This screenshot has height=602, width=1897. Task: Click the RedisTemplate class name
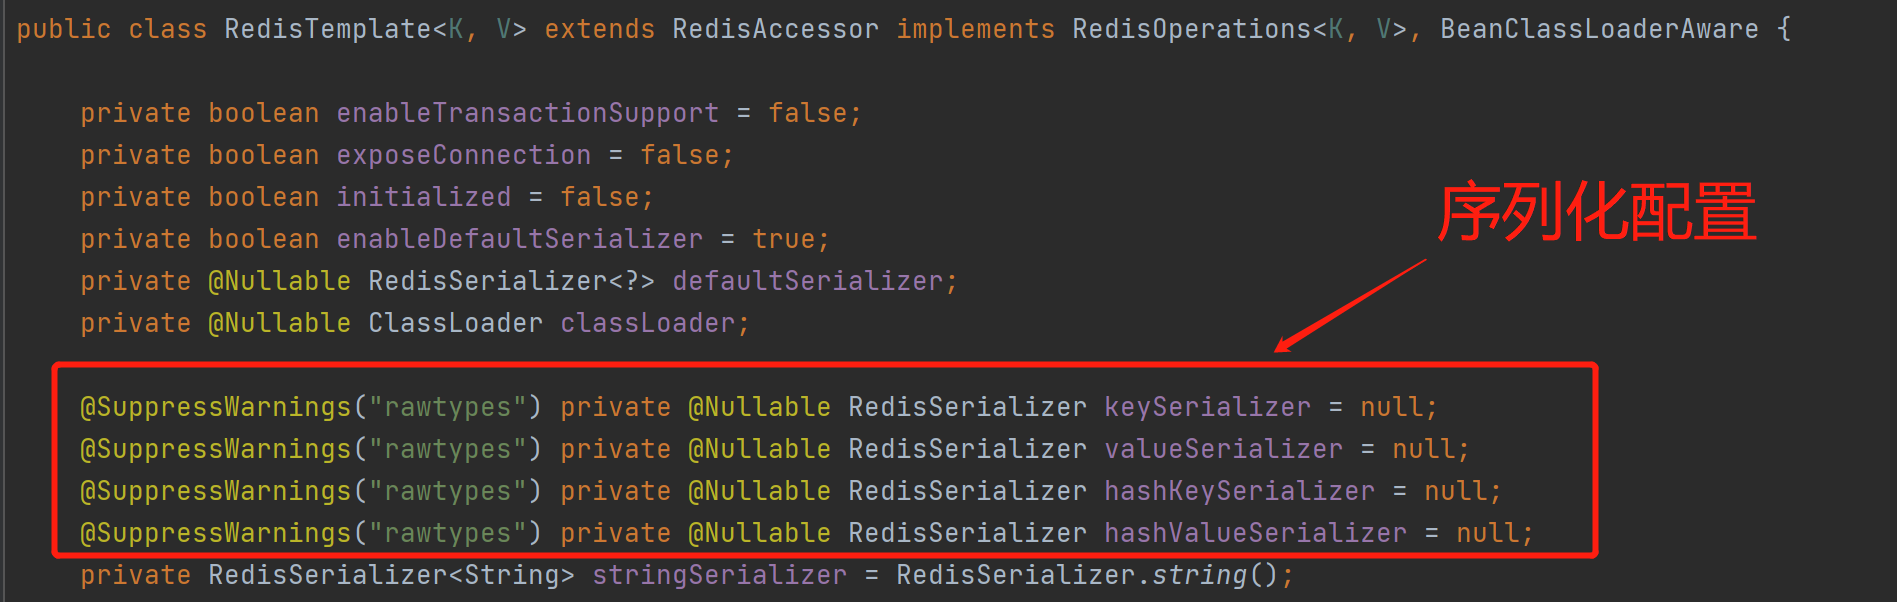click(x=328, y=29)
